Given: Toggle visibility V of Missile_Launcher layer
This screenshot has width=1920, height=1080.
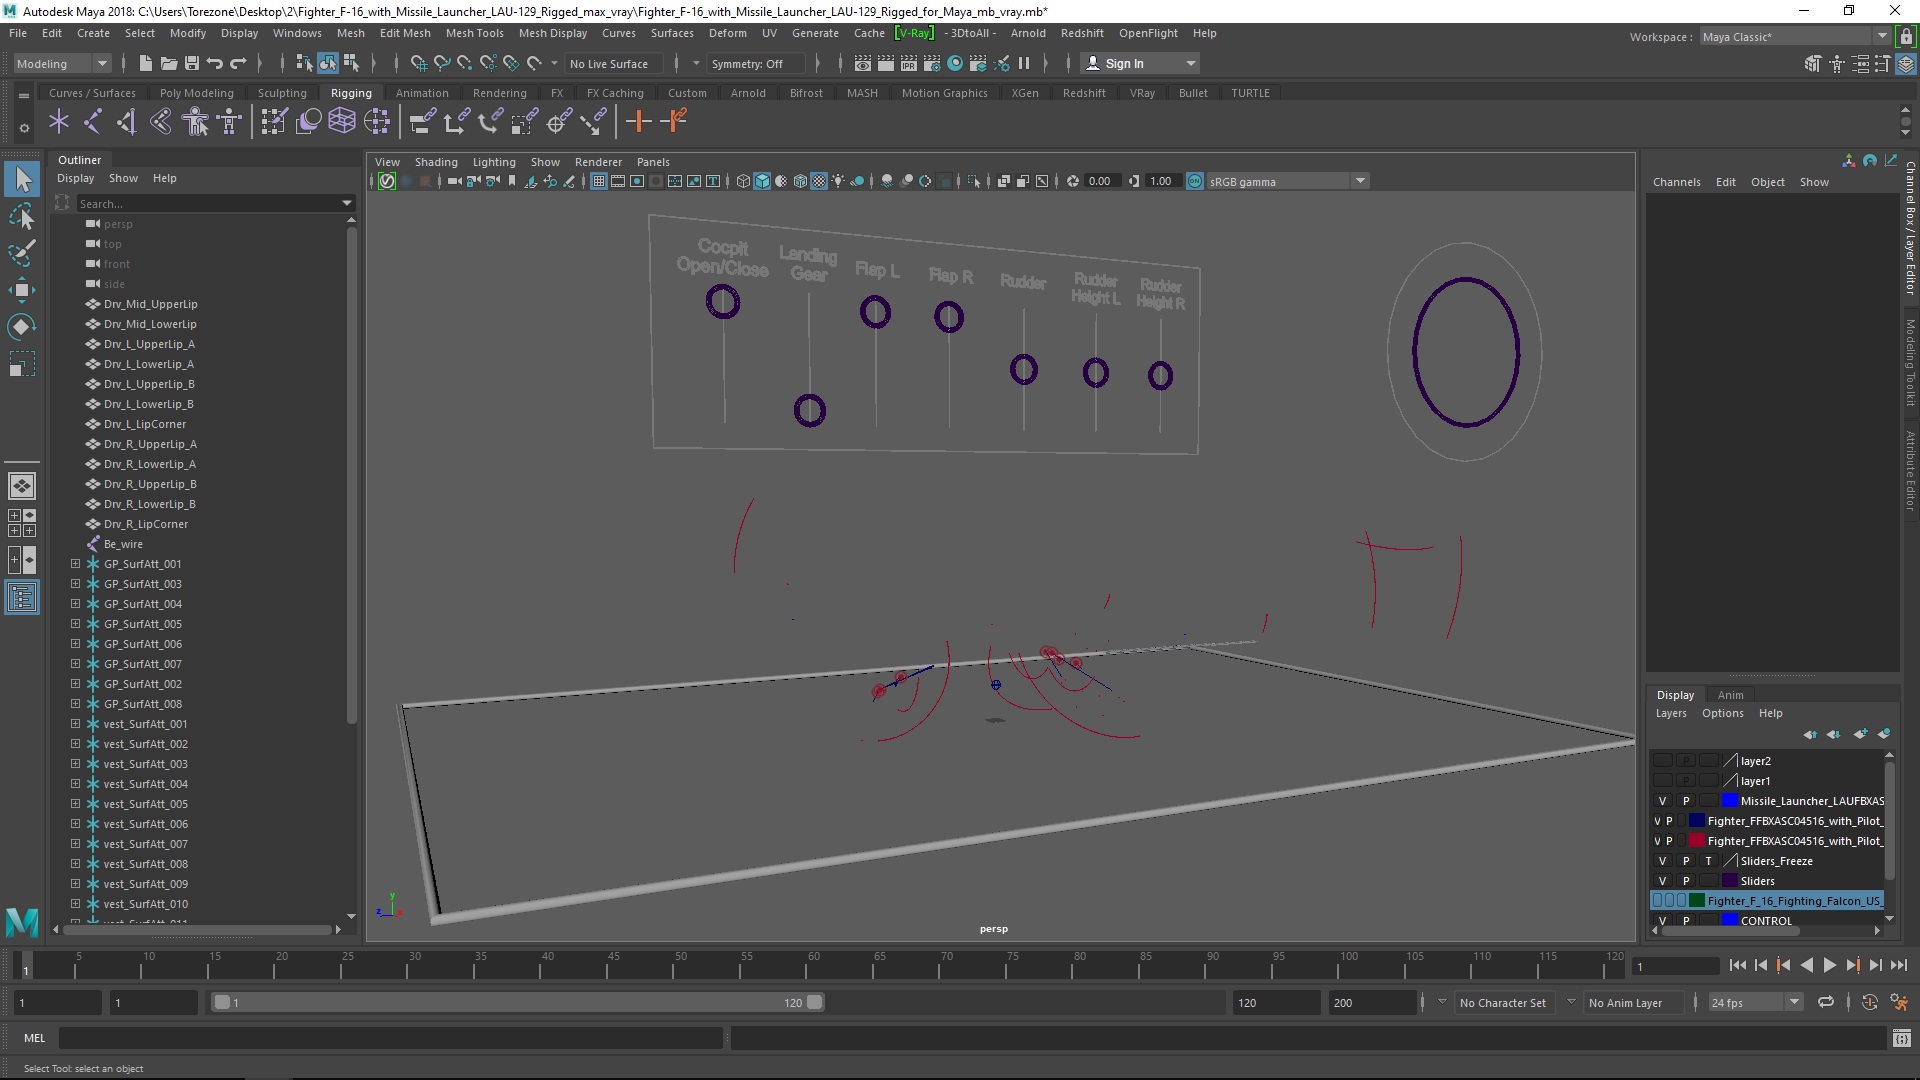Looking at the screenshot, I should (1663, 801).
